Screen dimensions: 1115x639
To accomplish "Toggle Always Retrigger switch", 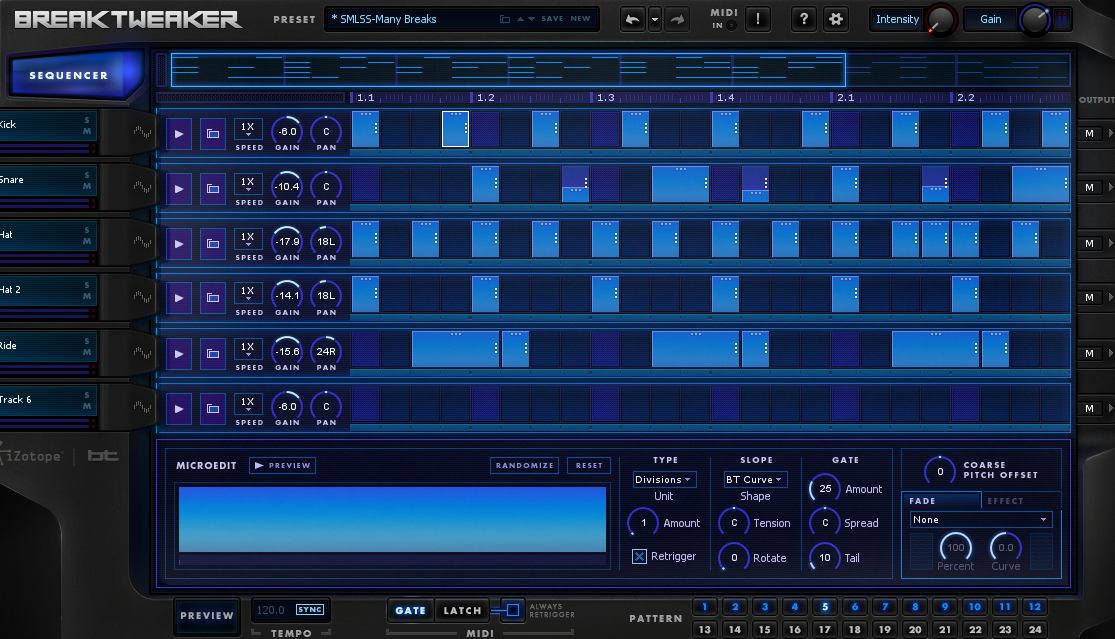I will click(x=513, y=610).
